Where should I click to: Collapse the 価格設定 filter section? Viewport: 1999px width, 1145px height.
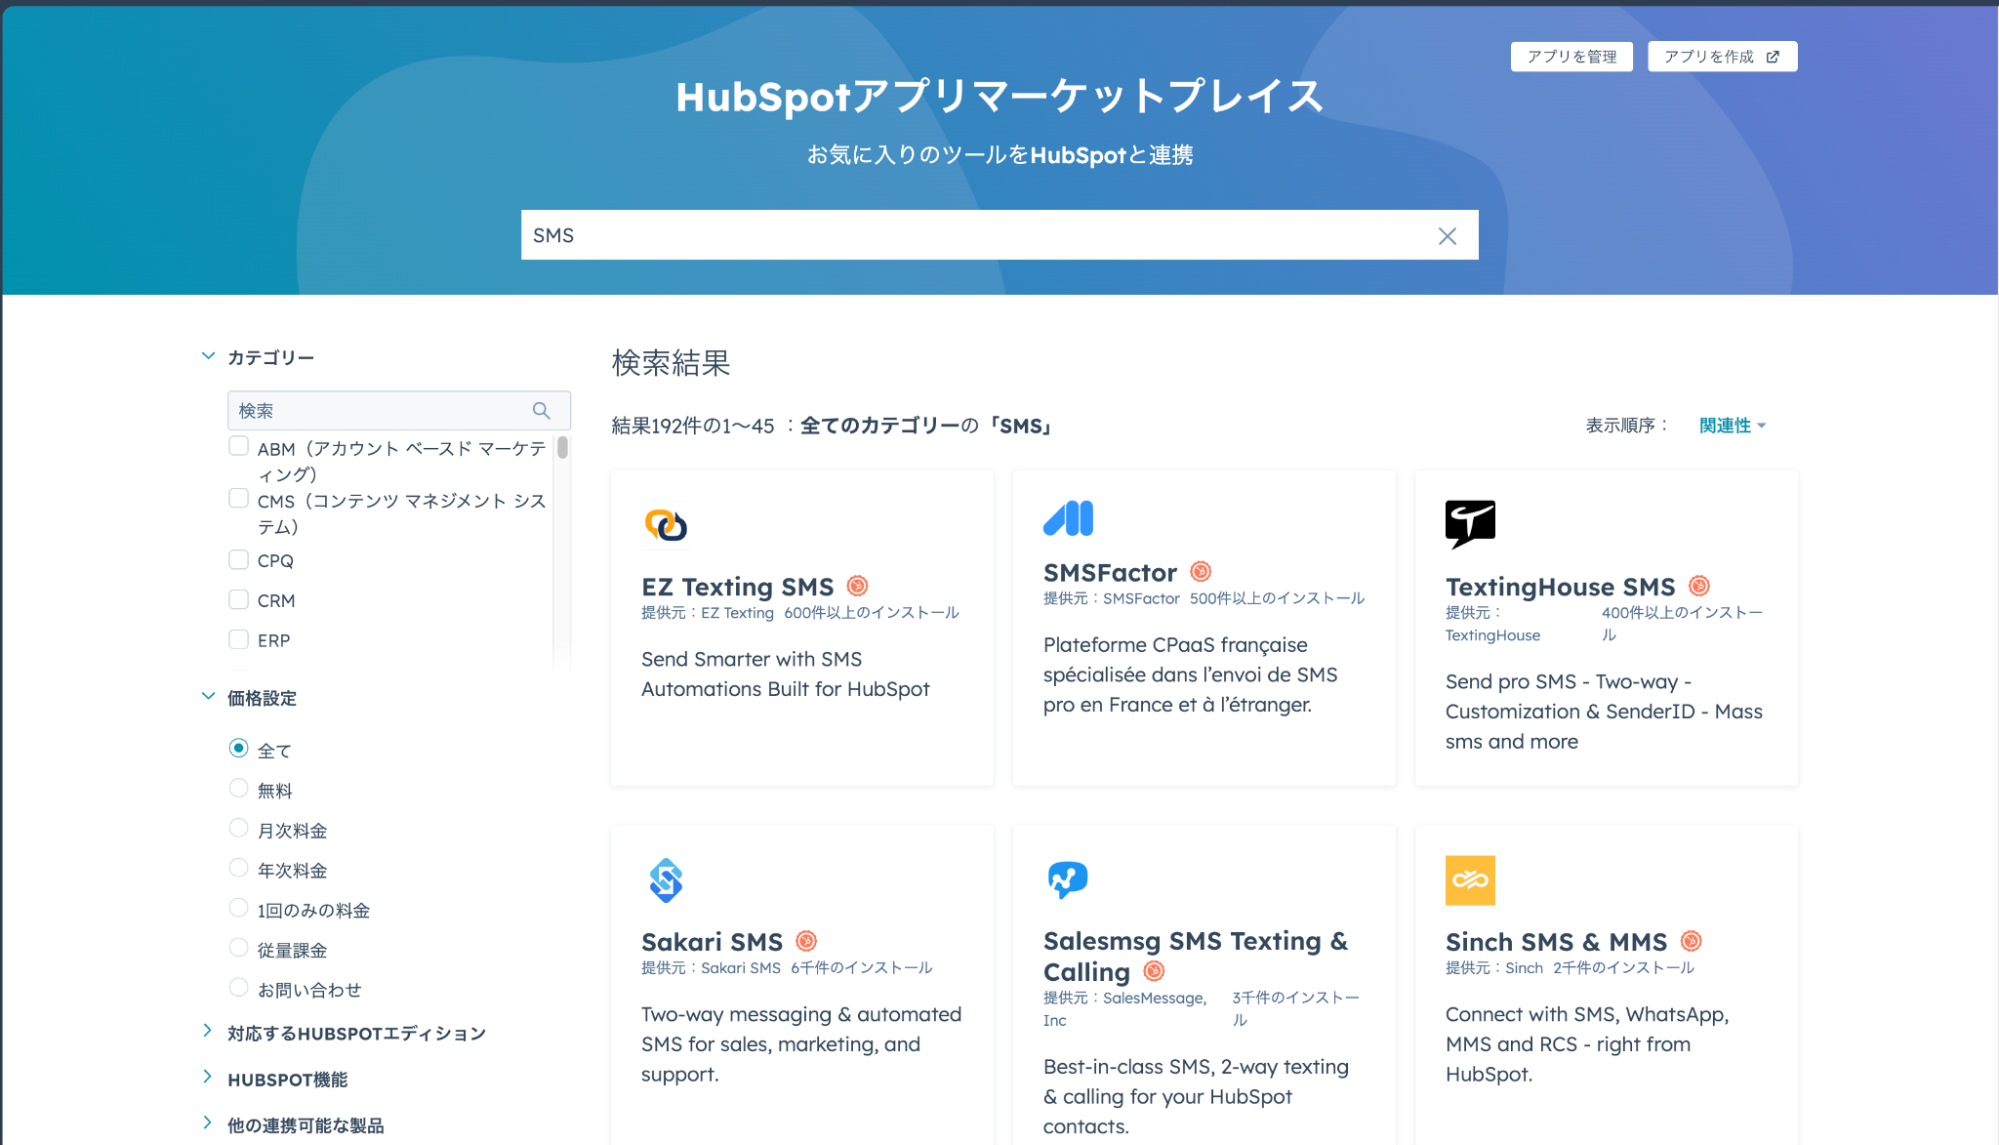208,696
